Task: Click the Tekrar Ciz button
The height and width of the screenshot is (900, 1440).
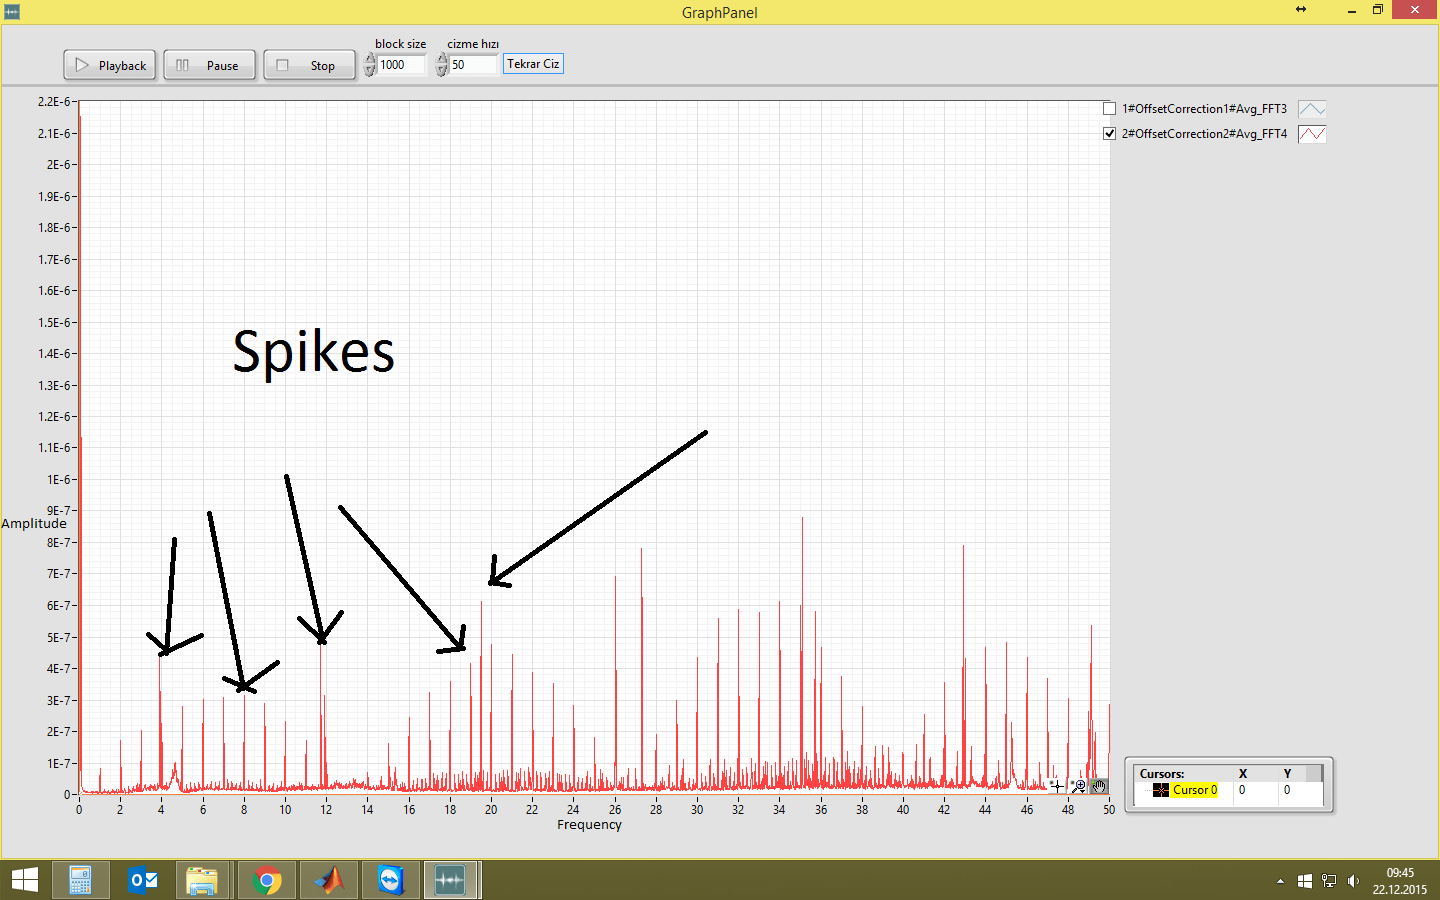Action: (533, 63)
